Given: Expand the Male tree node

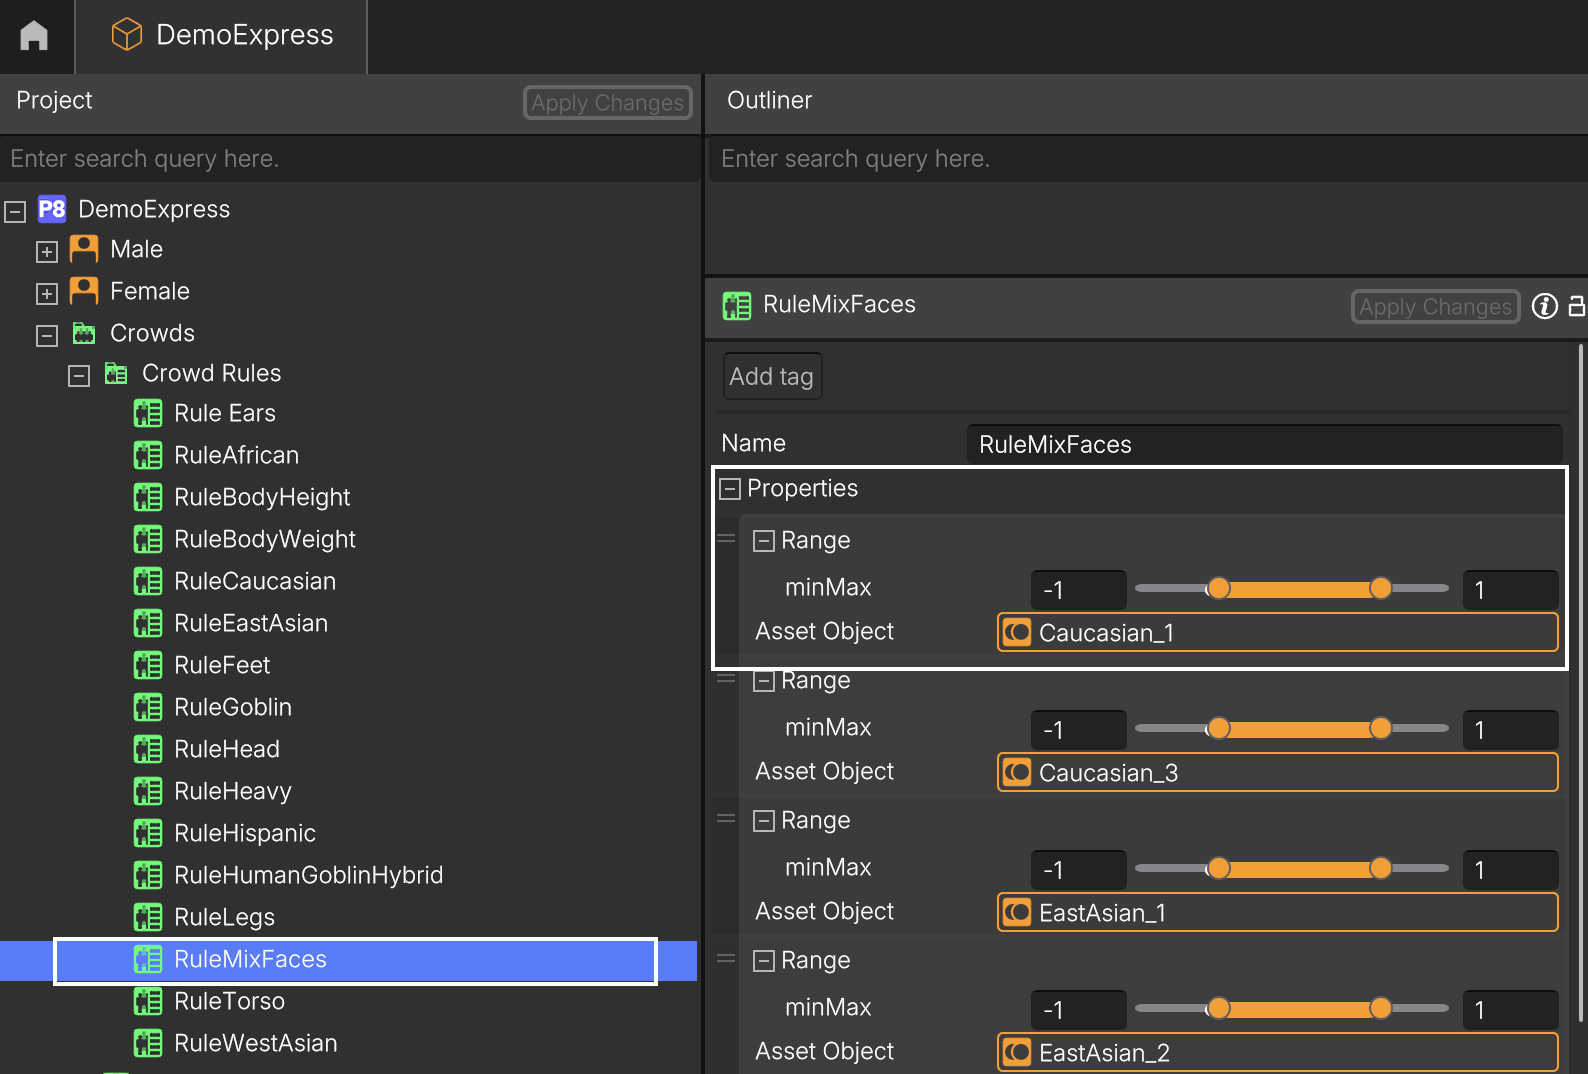Looking at the screenshot, I should point(47,252).
